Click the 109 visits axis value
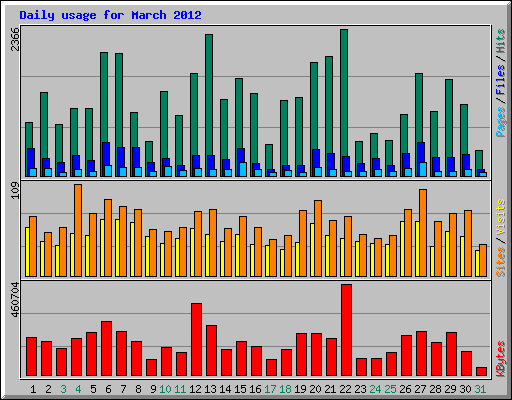The width and height of the screenshot is (512, 400). pyautogui.click(x=15, y=191)
